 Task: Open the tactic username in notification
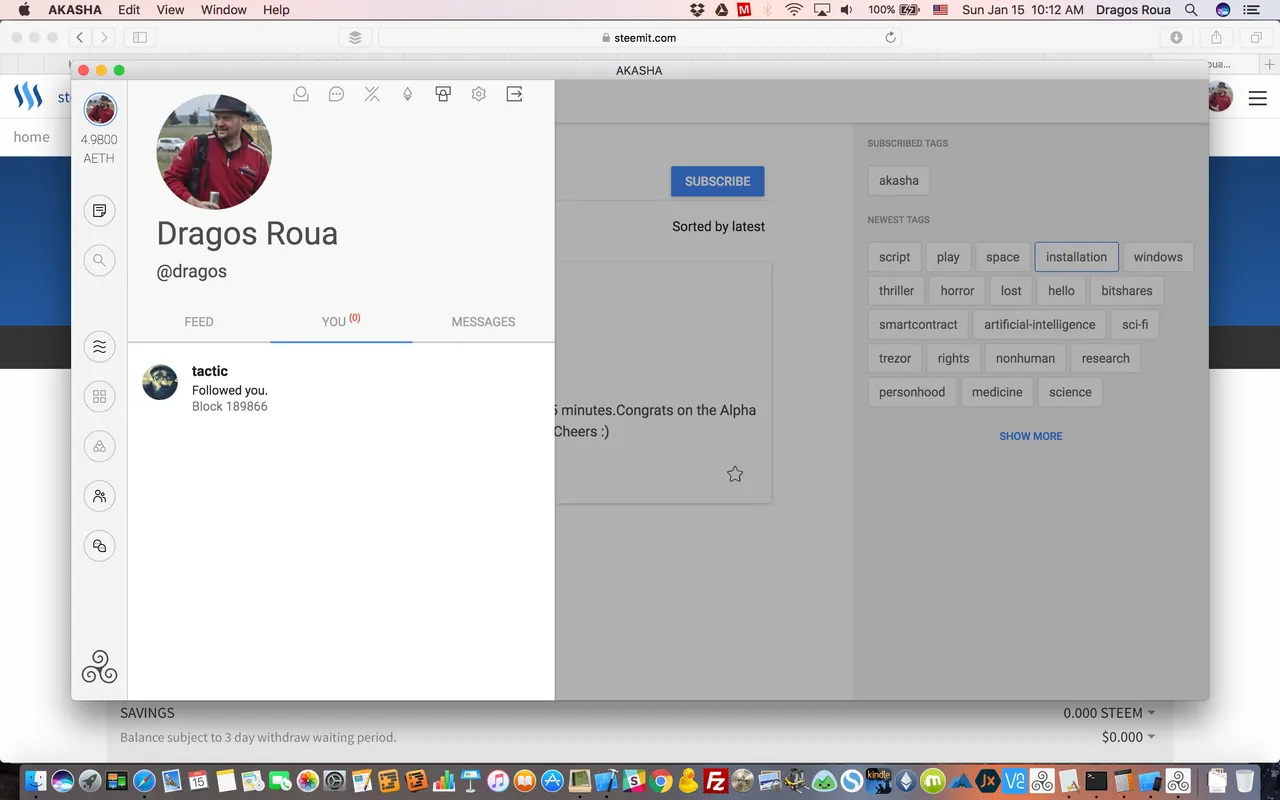tap(210, 371)
